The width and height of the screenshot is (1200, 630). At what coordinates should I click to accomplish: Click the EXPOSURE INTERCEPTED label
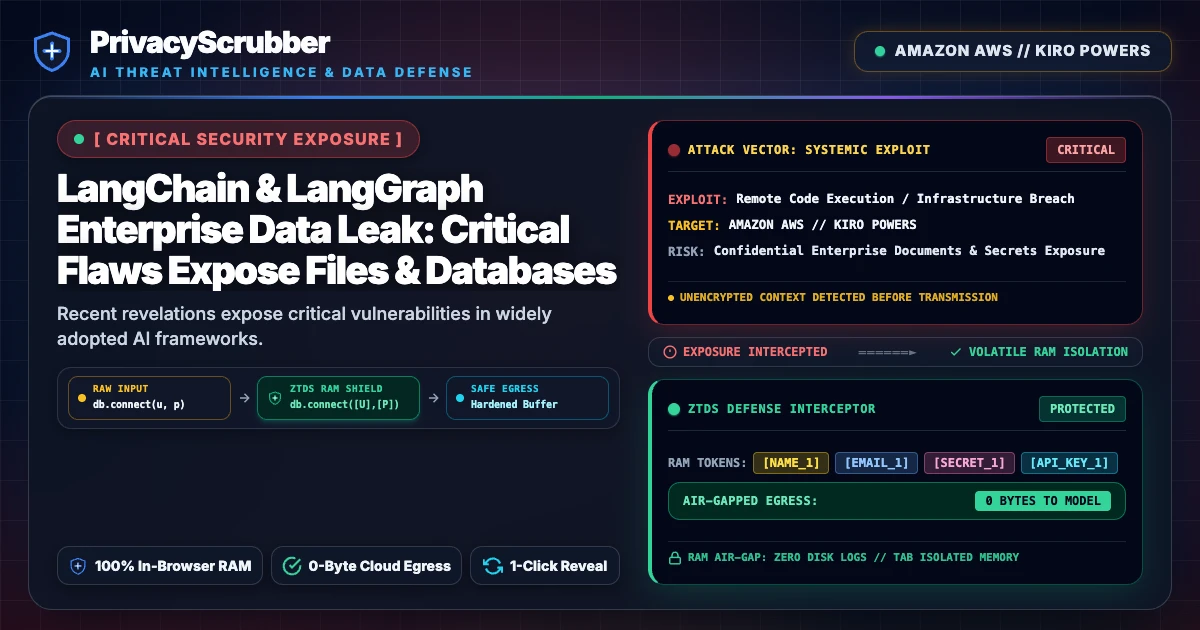point(755,352)
